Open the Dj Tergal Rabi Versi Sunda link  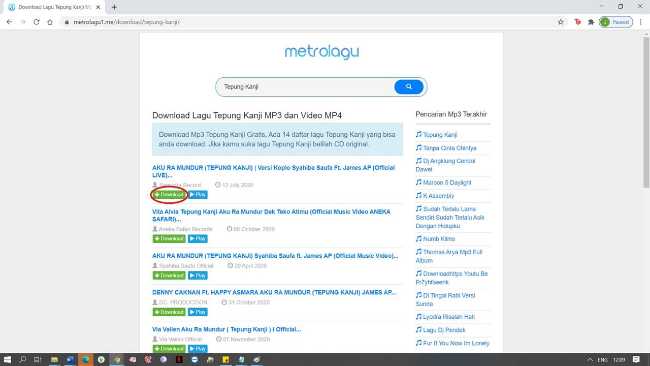446,299
